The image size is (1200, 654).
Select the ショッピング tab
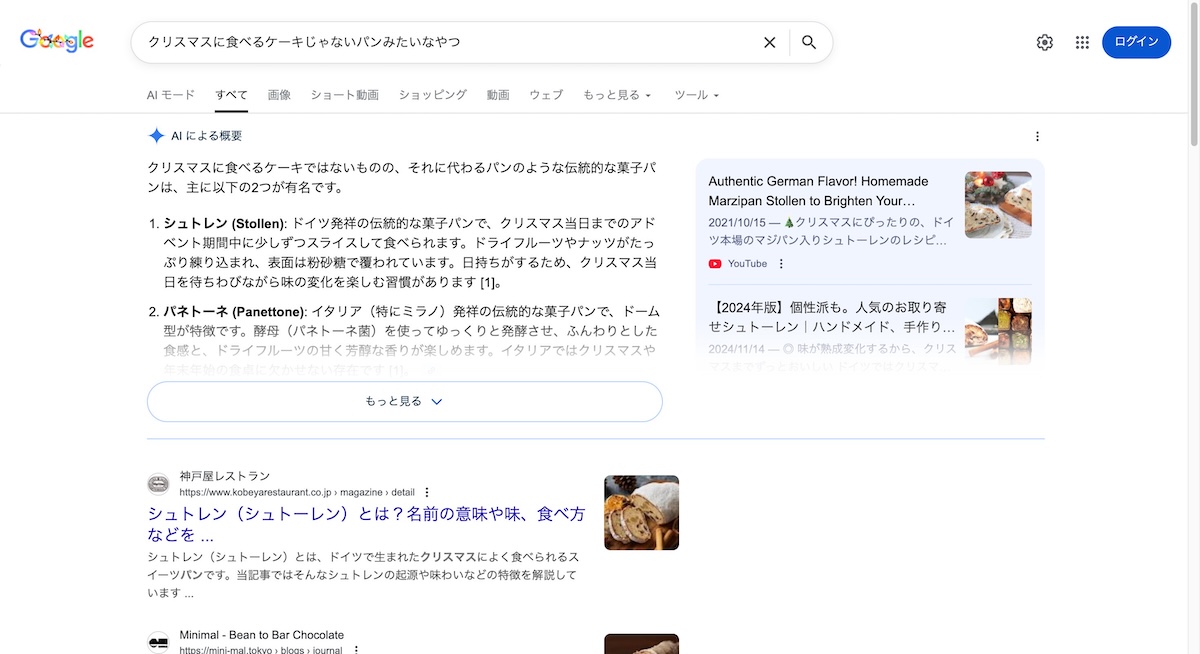(x=432, y=95)
